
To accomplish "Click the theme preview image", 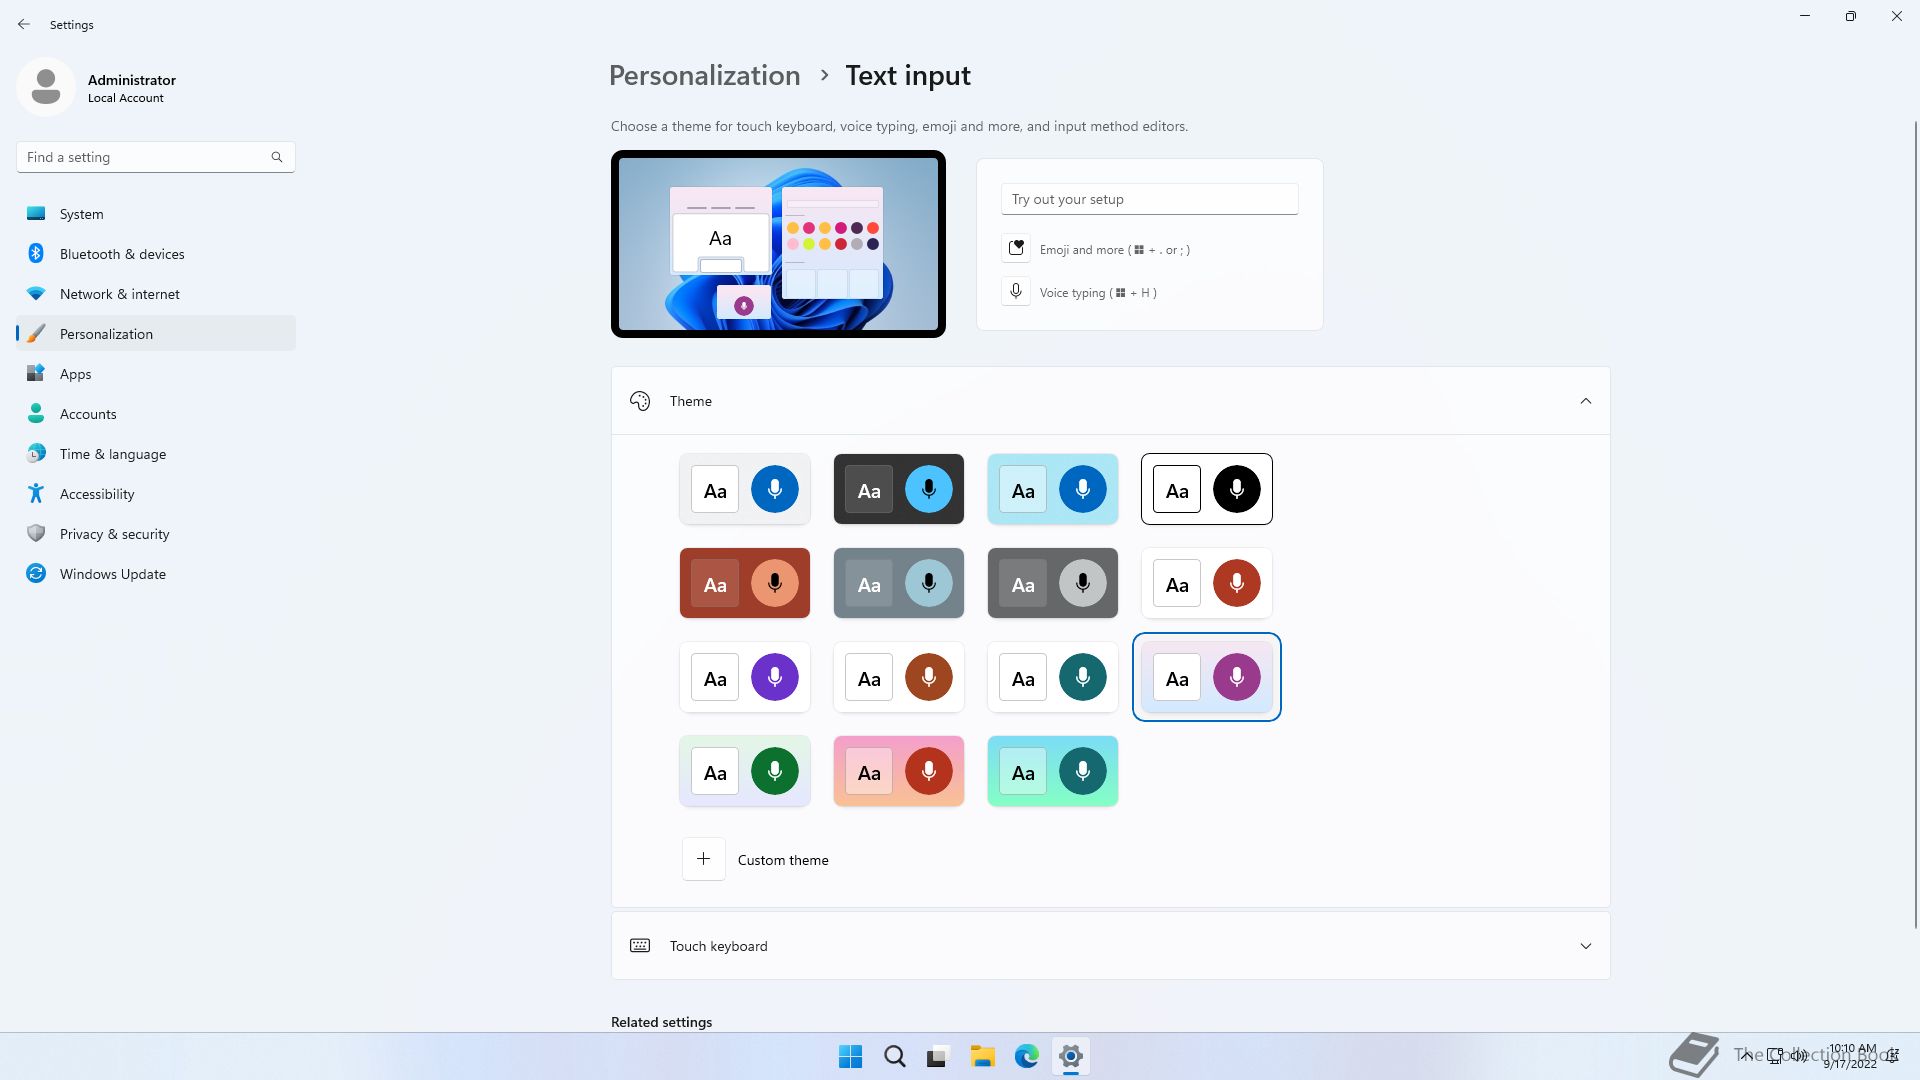I will pyautogui.click(x=778, y=244).
